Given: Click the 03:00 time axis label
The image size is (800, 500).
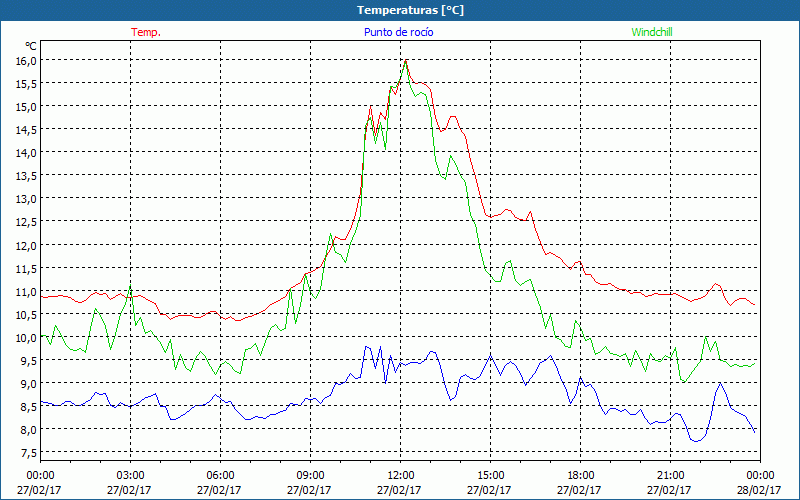Looking at the screenshot, I should (x=131, y=476).
